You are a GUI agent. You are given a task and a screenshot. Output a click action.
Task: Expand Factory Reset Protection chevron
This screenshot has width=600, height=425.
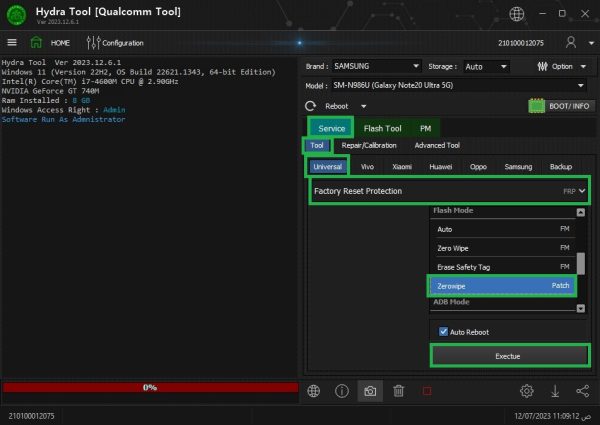pyautogui.click(x=582, y=191)
